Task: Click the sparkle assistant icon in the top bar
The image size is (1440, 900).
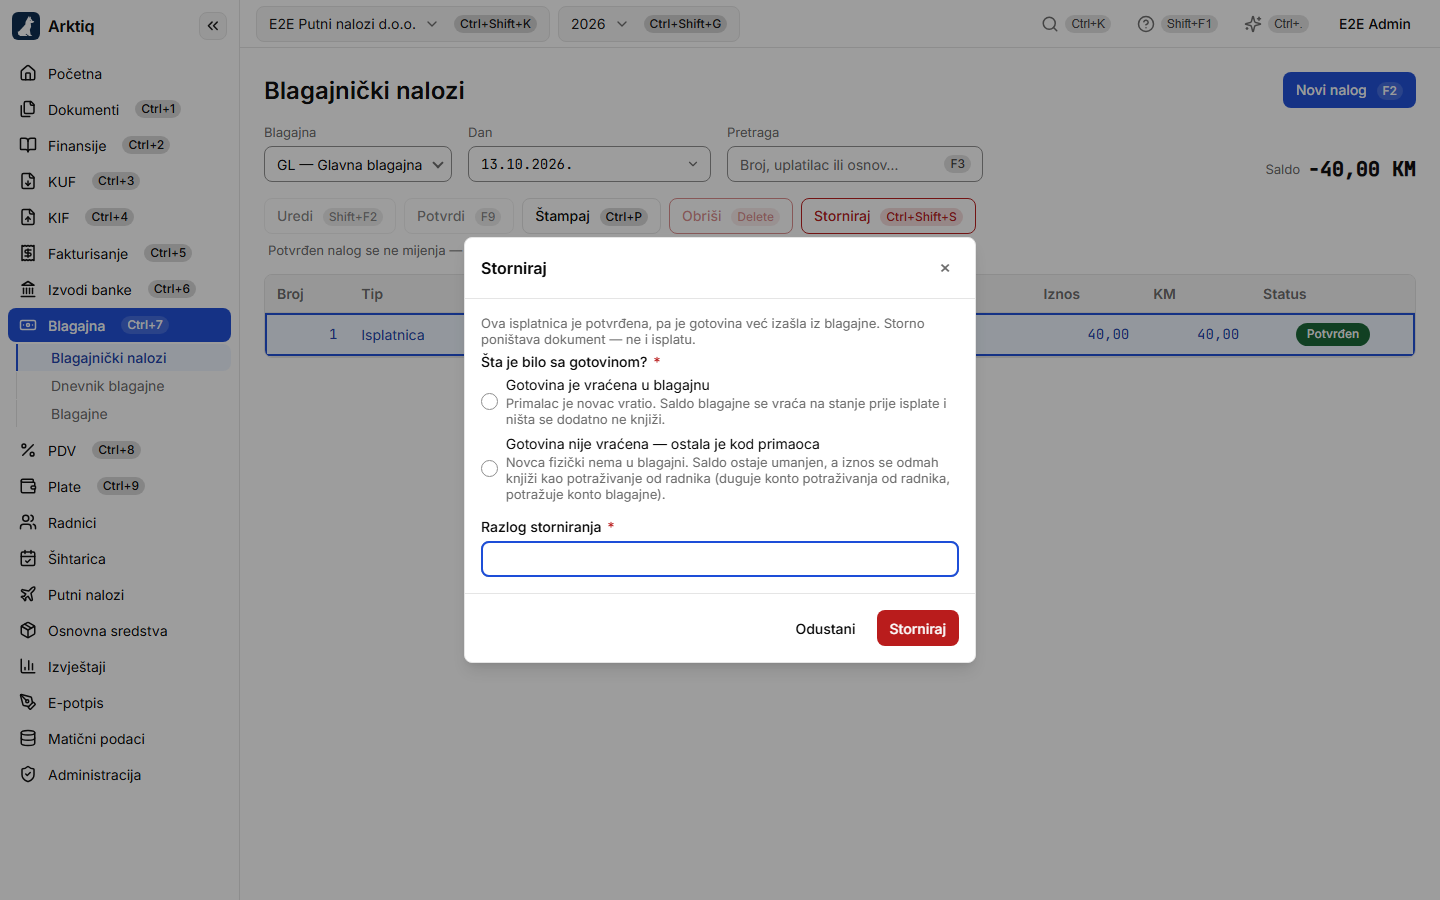Action: click(x=1252, y=24)
